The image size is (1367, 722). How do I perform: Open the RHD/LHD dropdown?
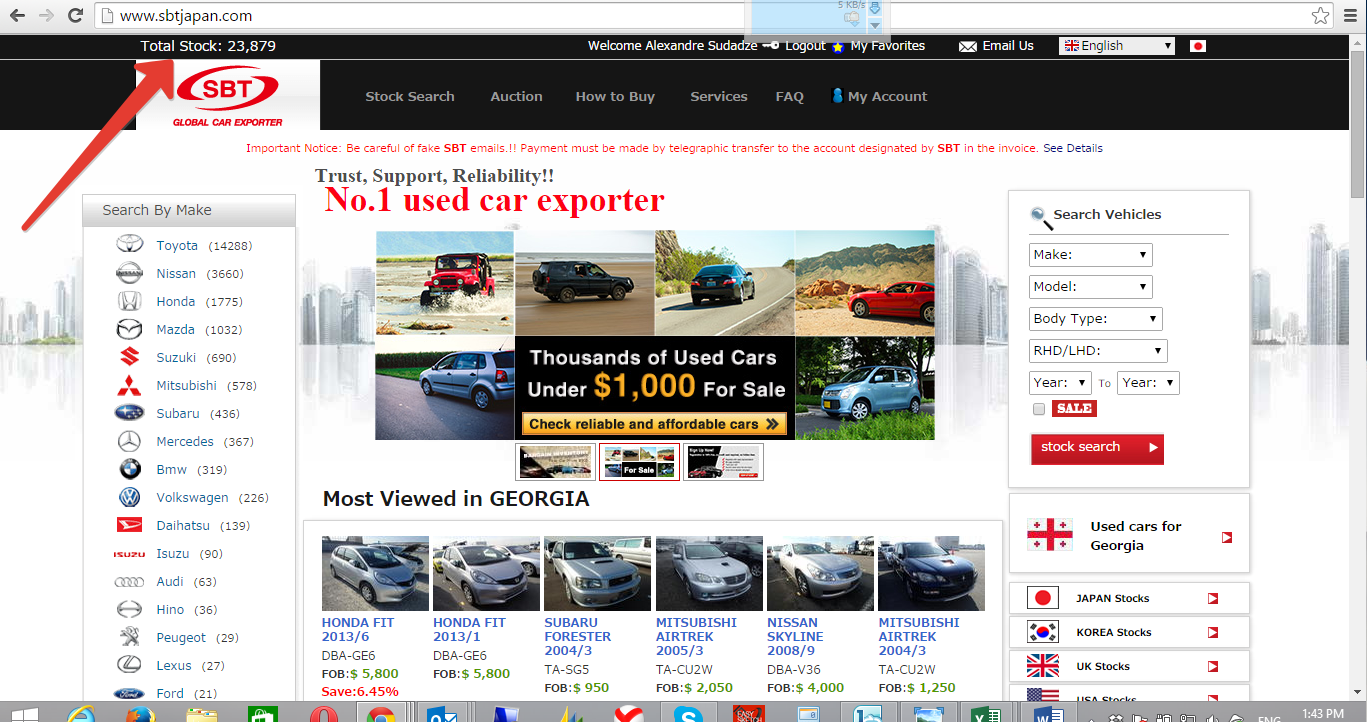(x=1098, y=351)
